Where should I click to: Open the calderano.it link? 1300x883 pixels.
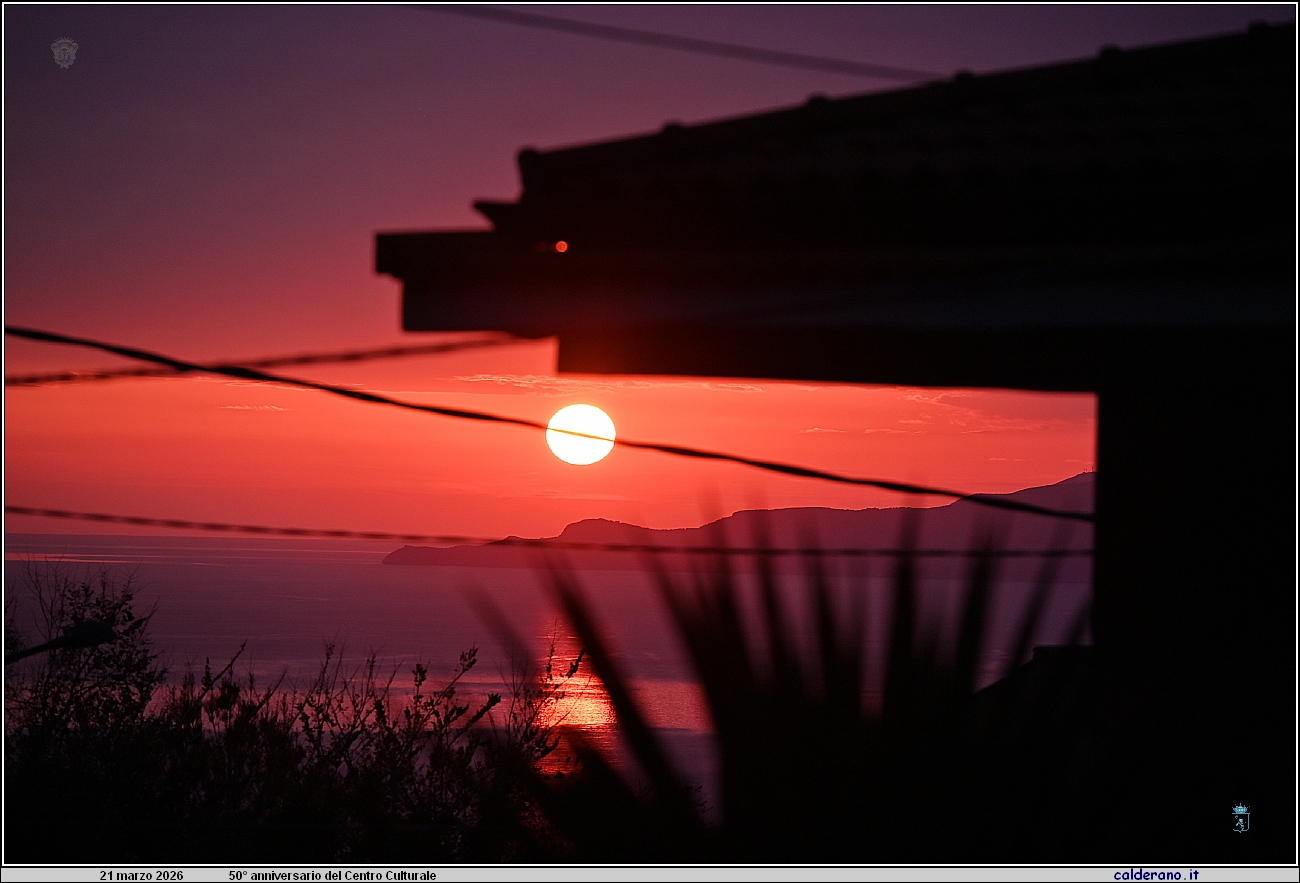pyautogui.click(x=1155, y=875)
